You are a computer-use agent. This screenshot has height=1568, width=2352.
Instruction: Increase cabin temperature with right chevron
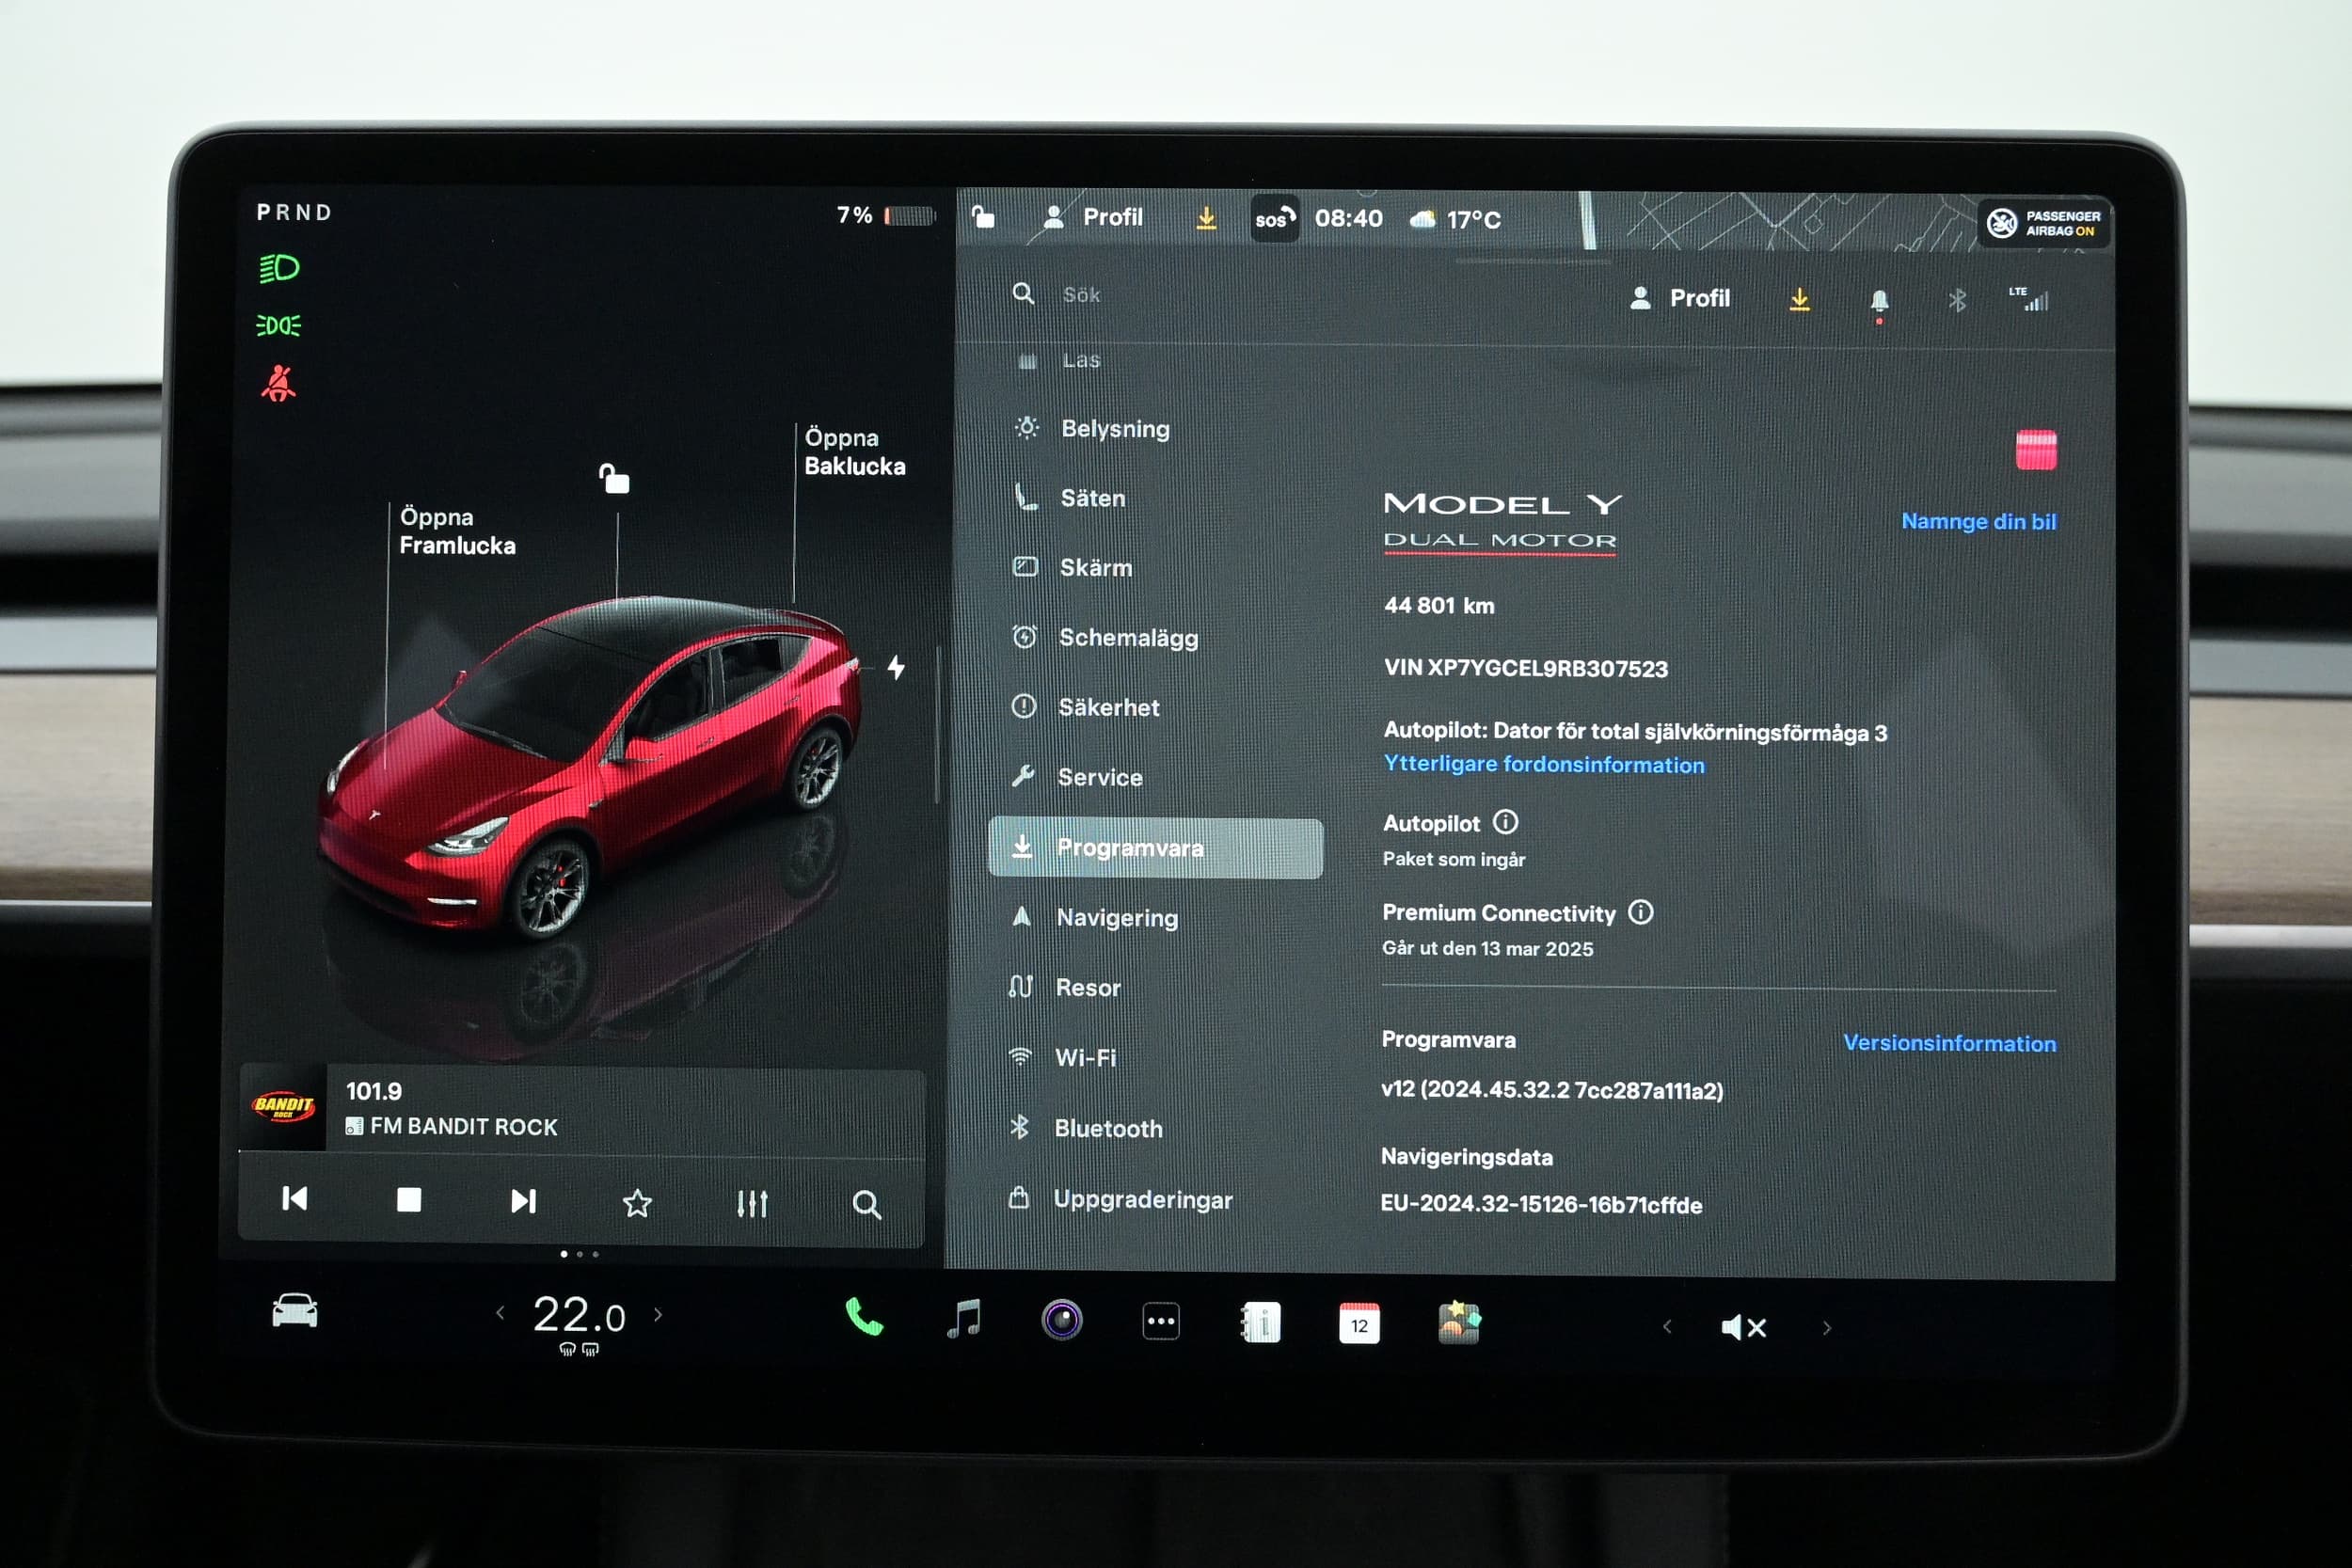click(658, 1315)
